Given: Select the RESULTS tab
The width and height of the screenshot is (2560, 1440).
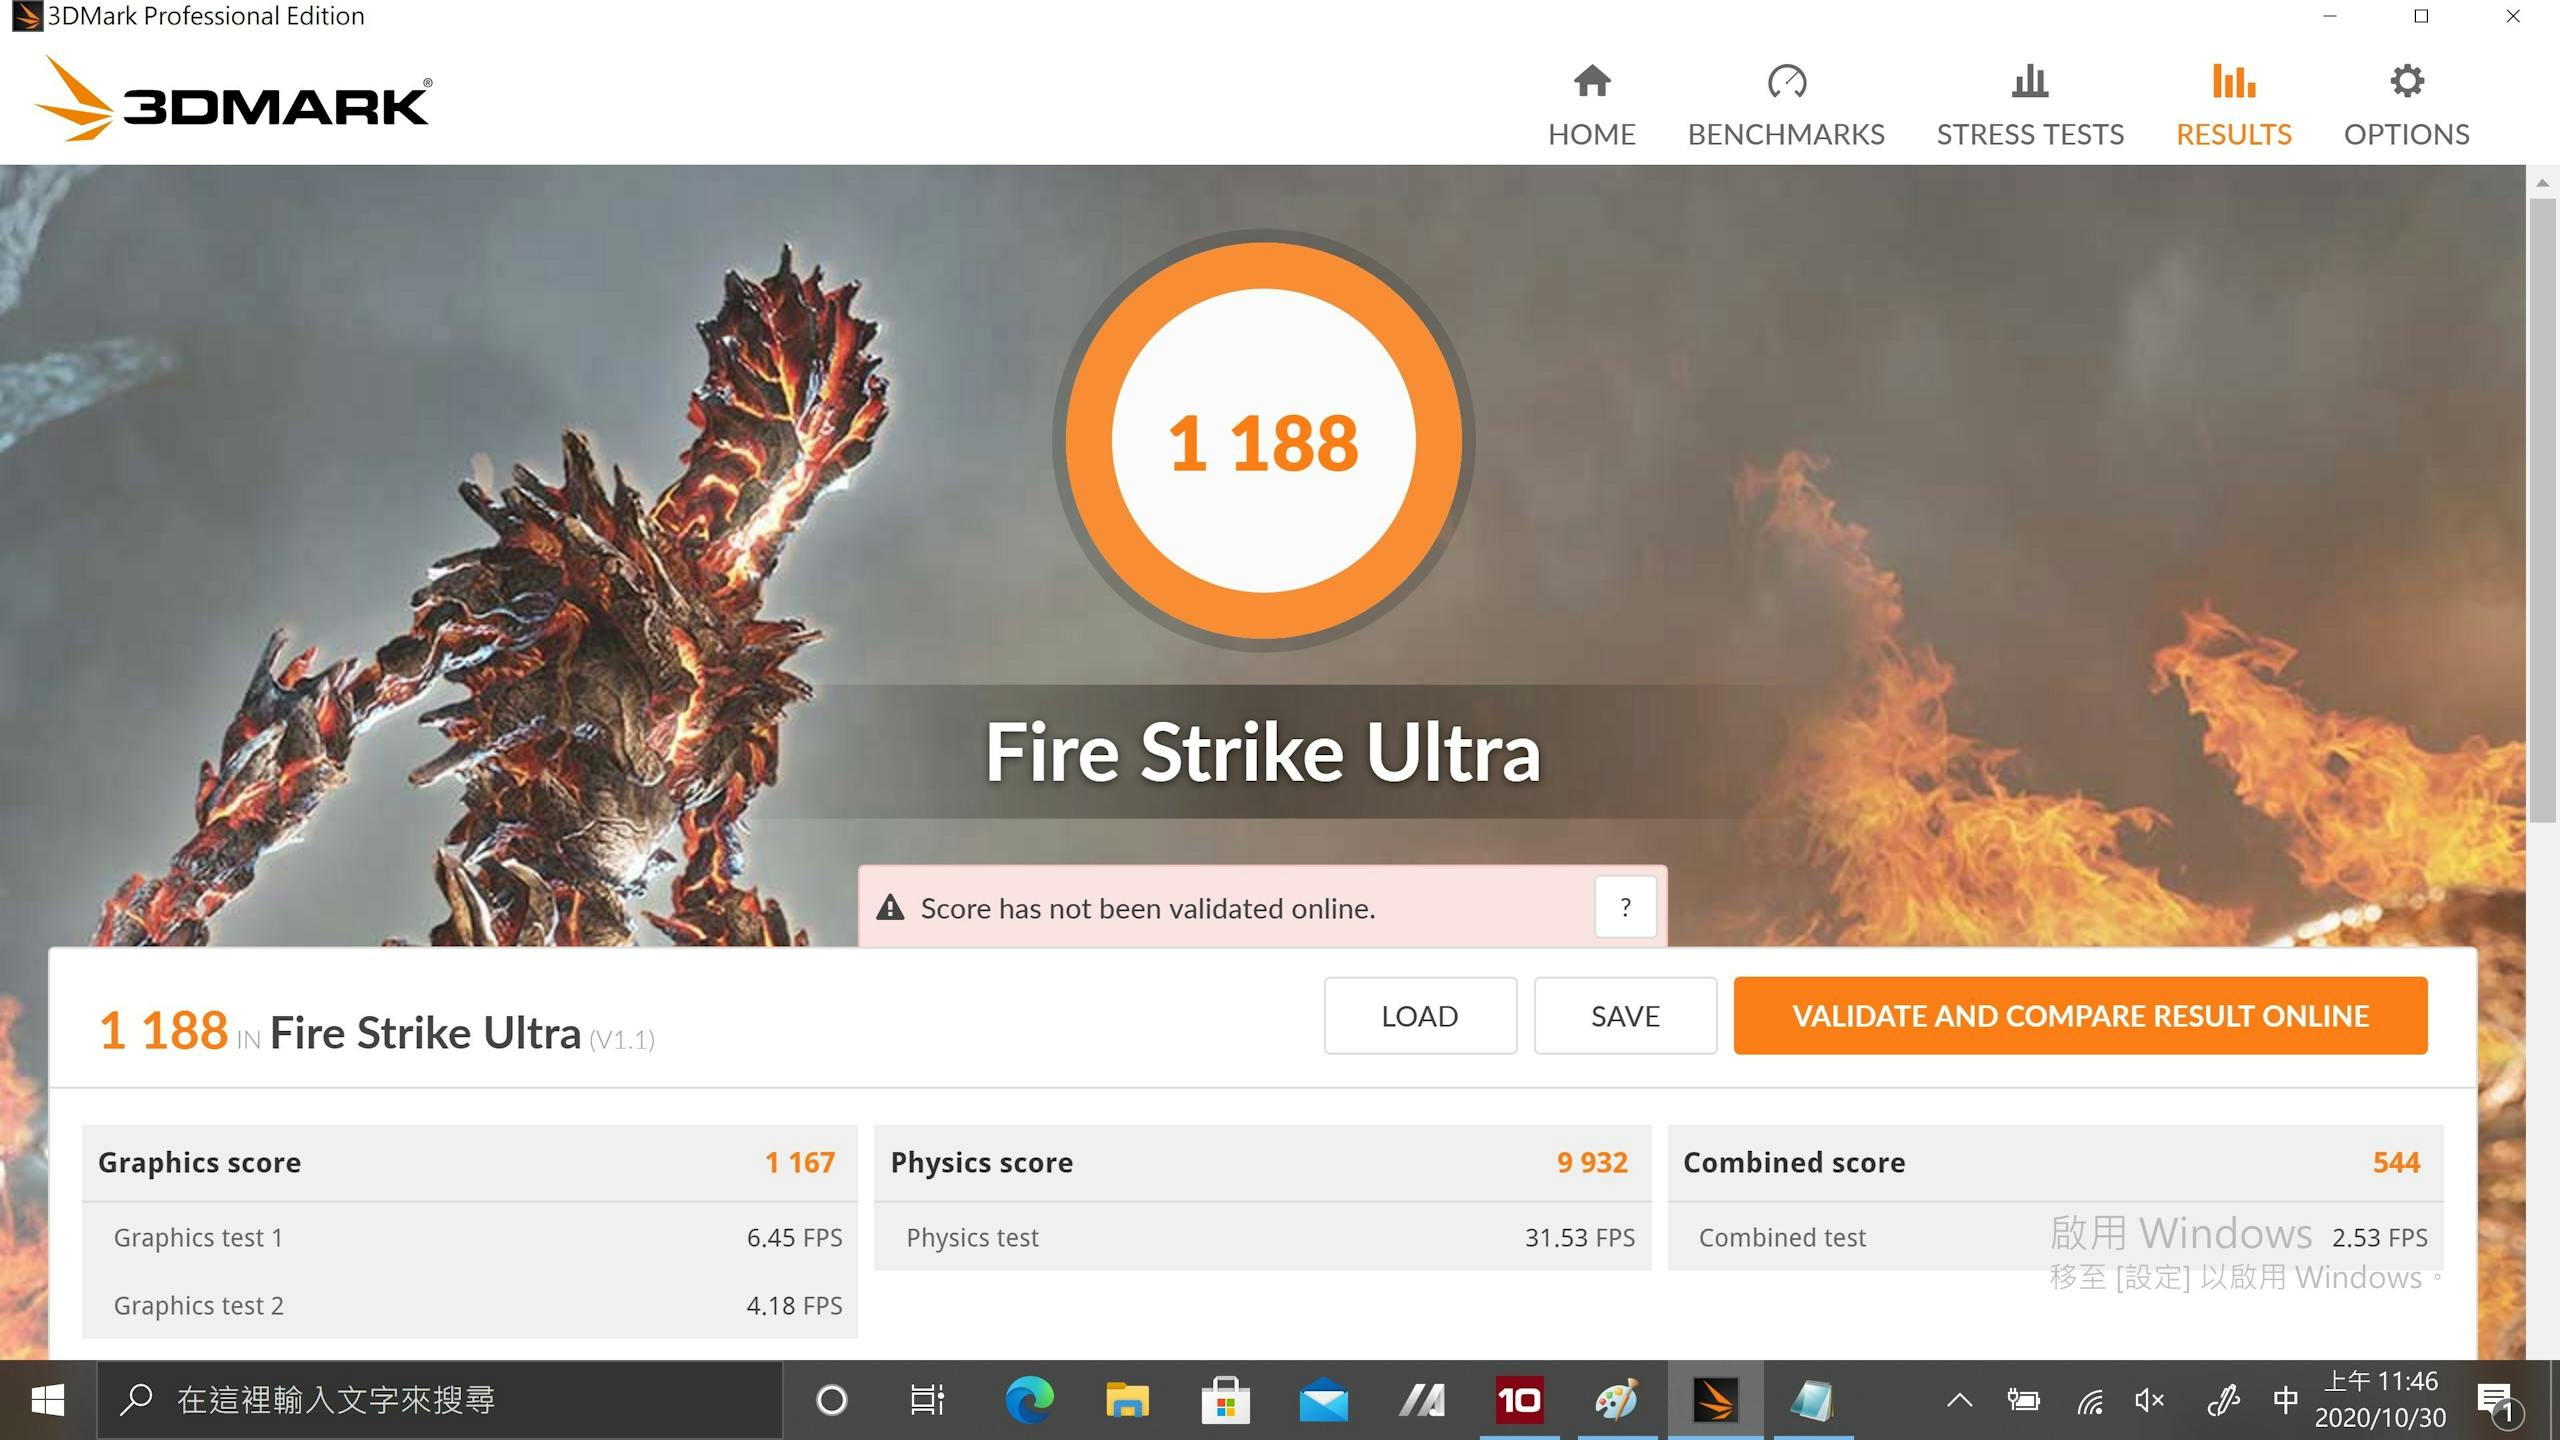Looking at the screenshot, I should click(x=2233, y=106).
